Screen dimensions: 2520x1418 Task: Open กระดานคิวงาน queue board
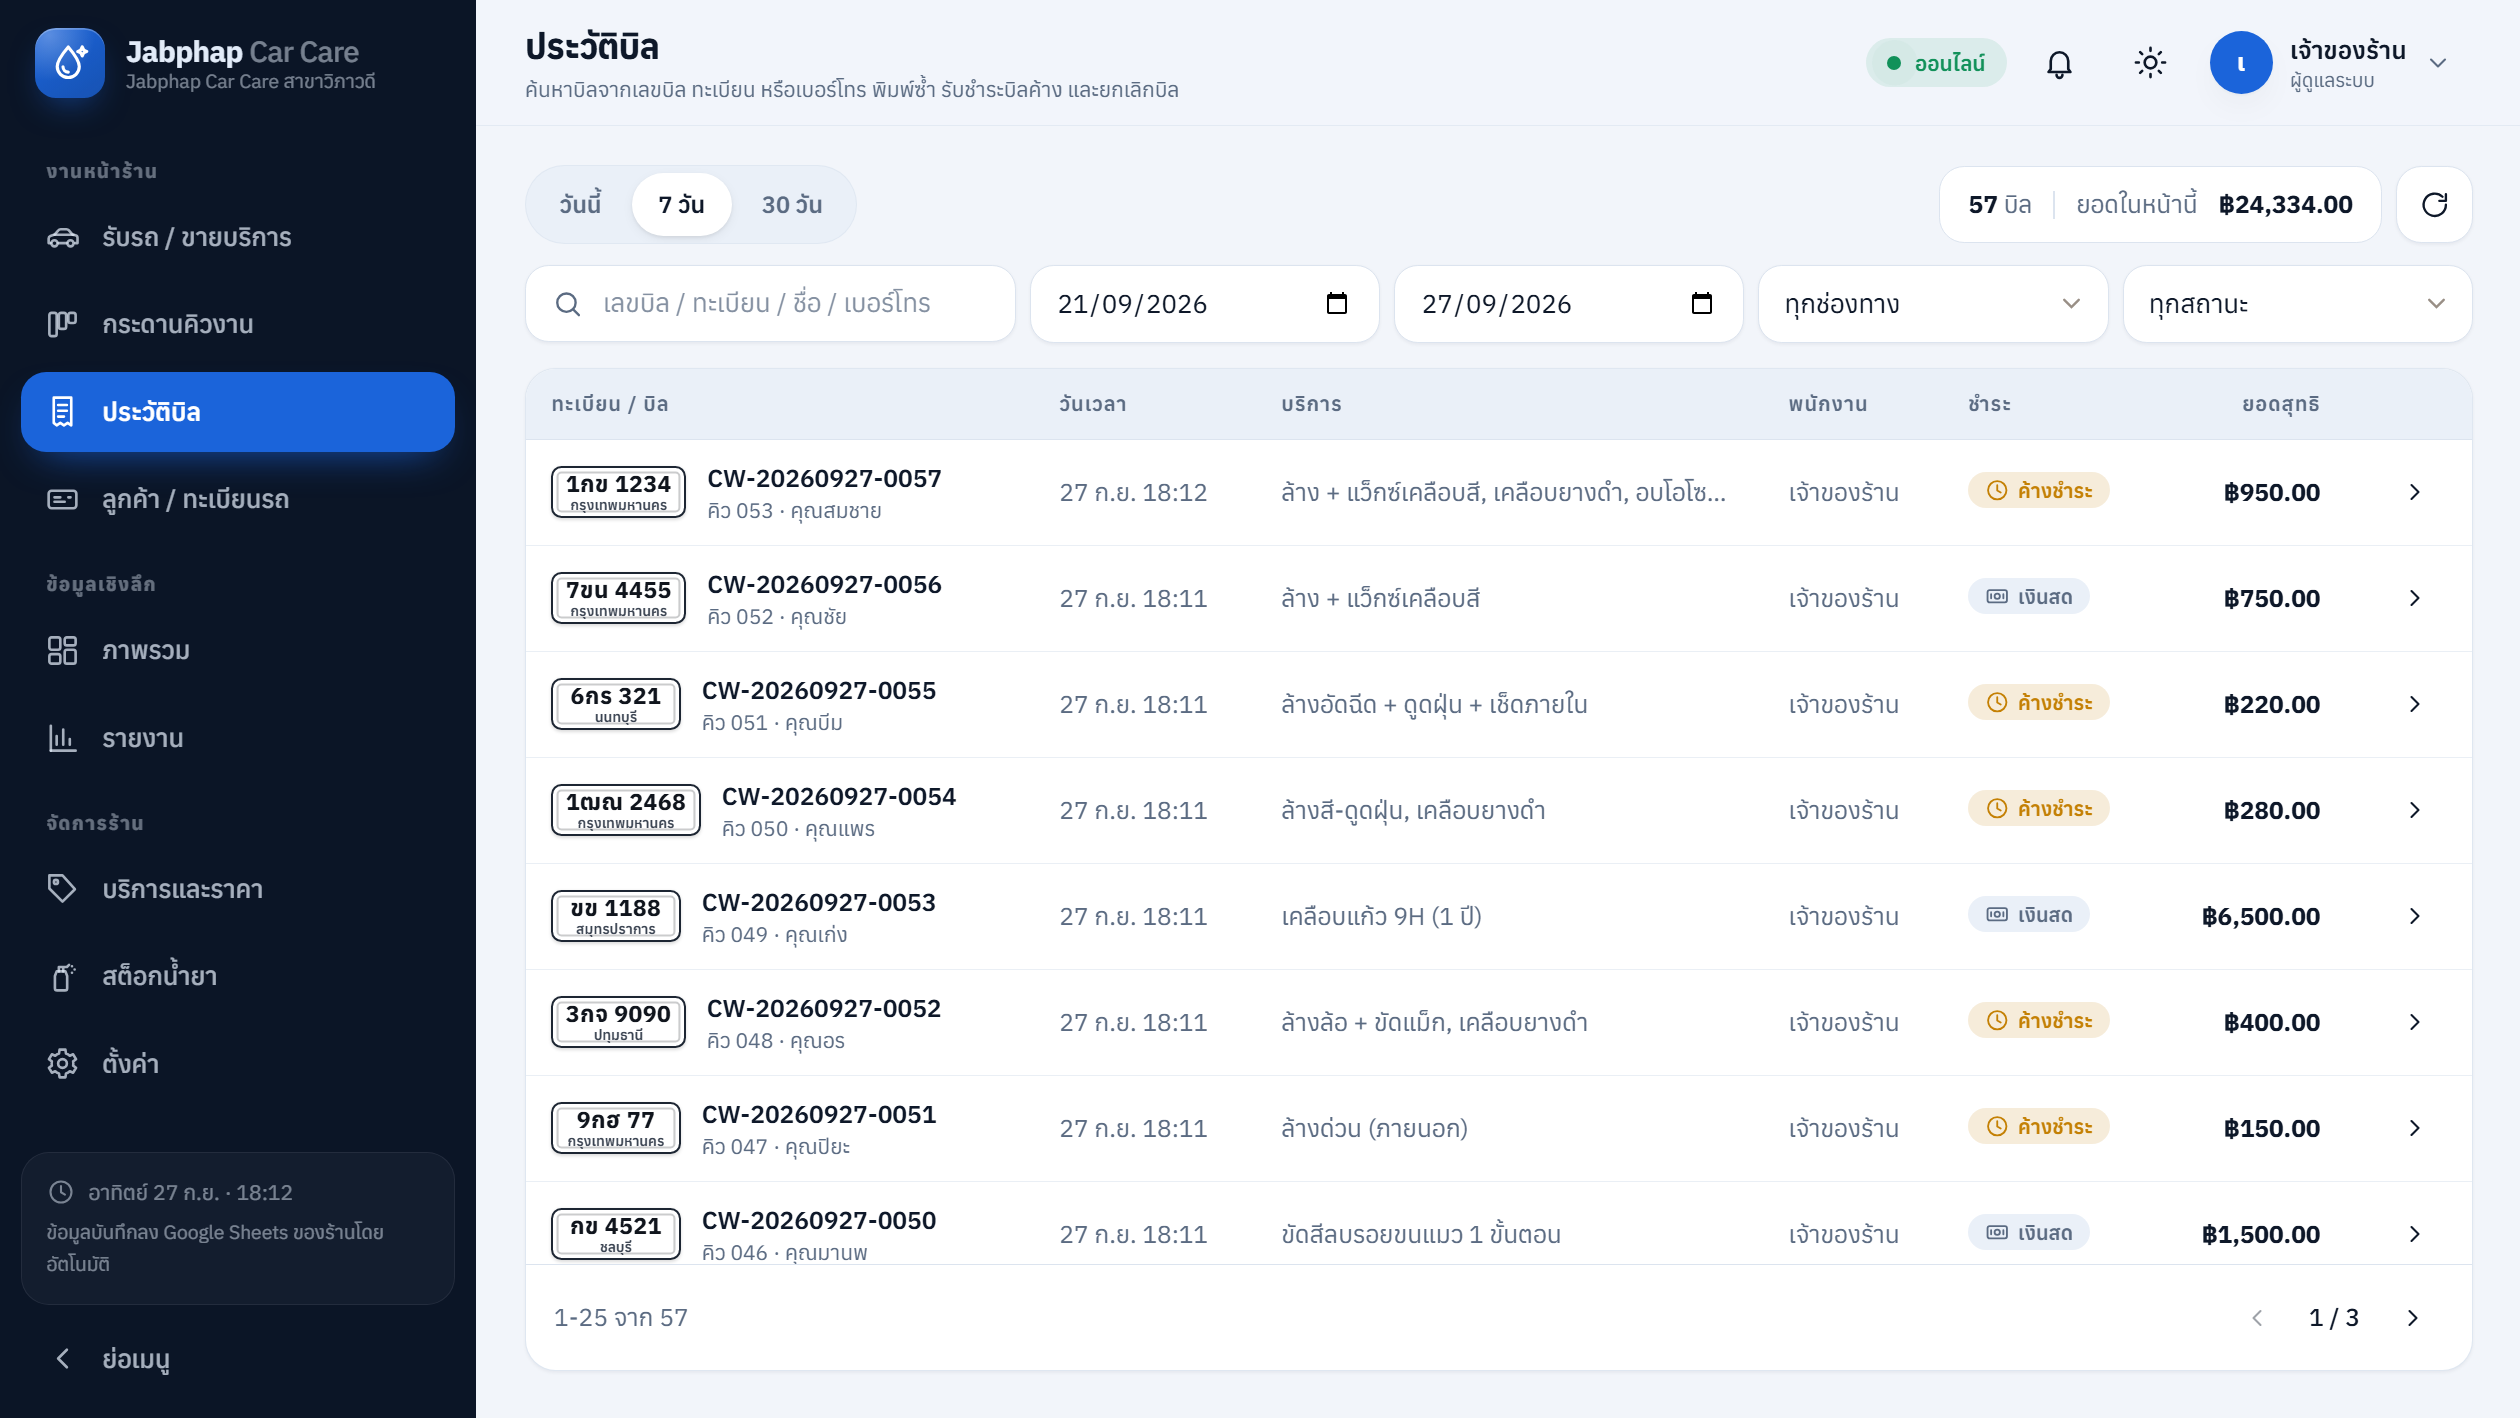pos(238,325)
